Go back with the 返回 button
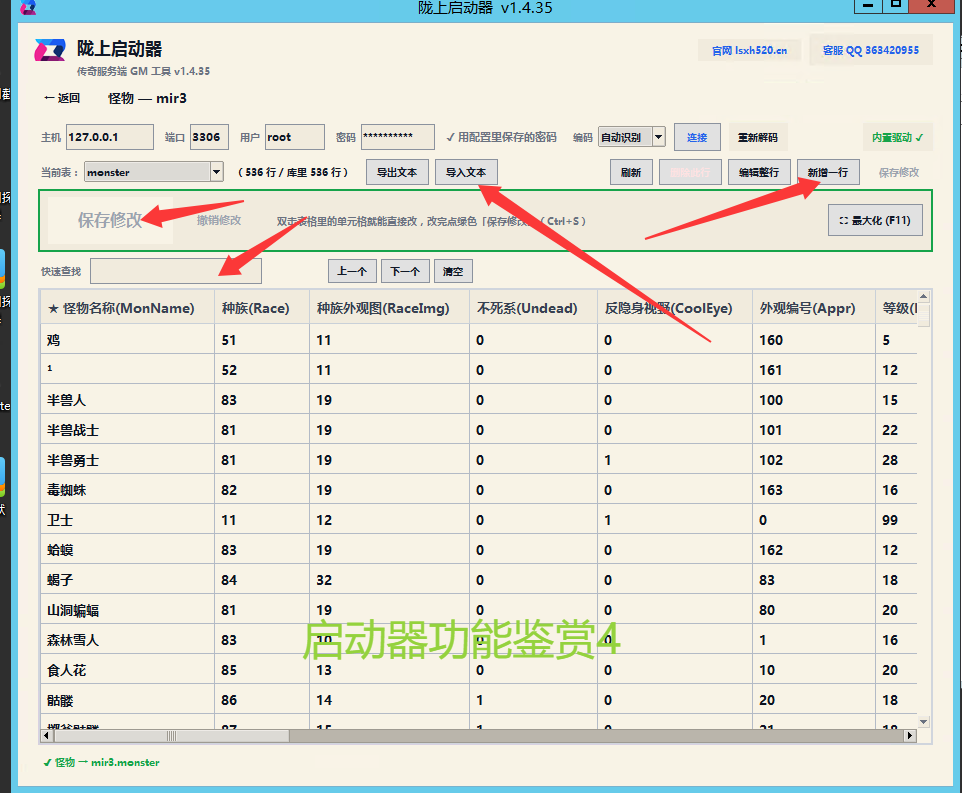This screenshot has height=793, width=962. 62,98
